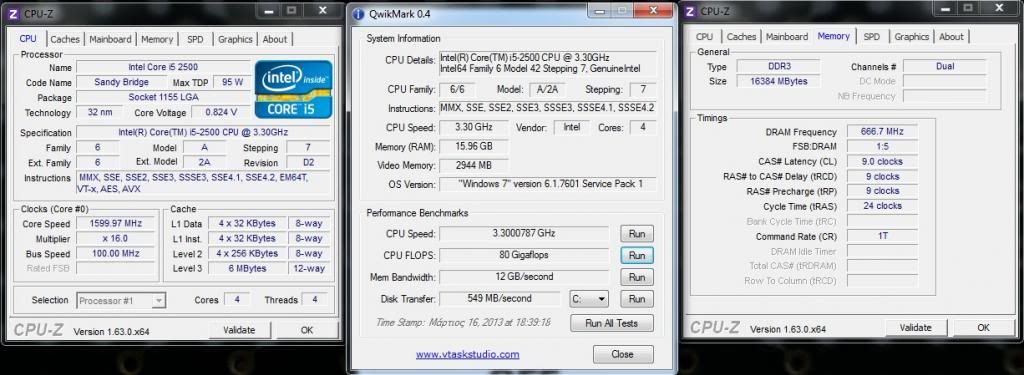Click Validate in the left CPU-Z window
The height and width of the screenshot is (375, 1024).
point(239,330)
